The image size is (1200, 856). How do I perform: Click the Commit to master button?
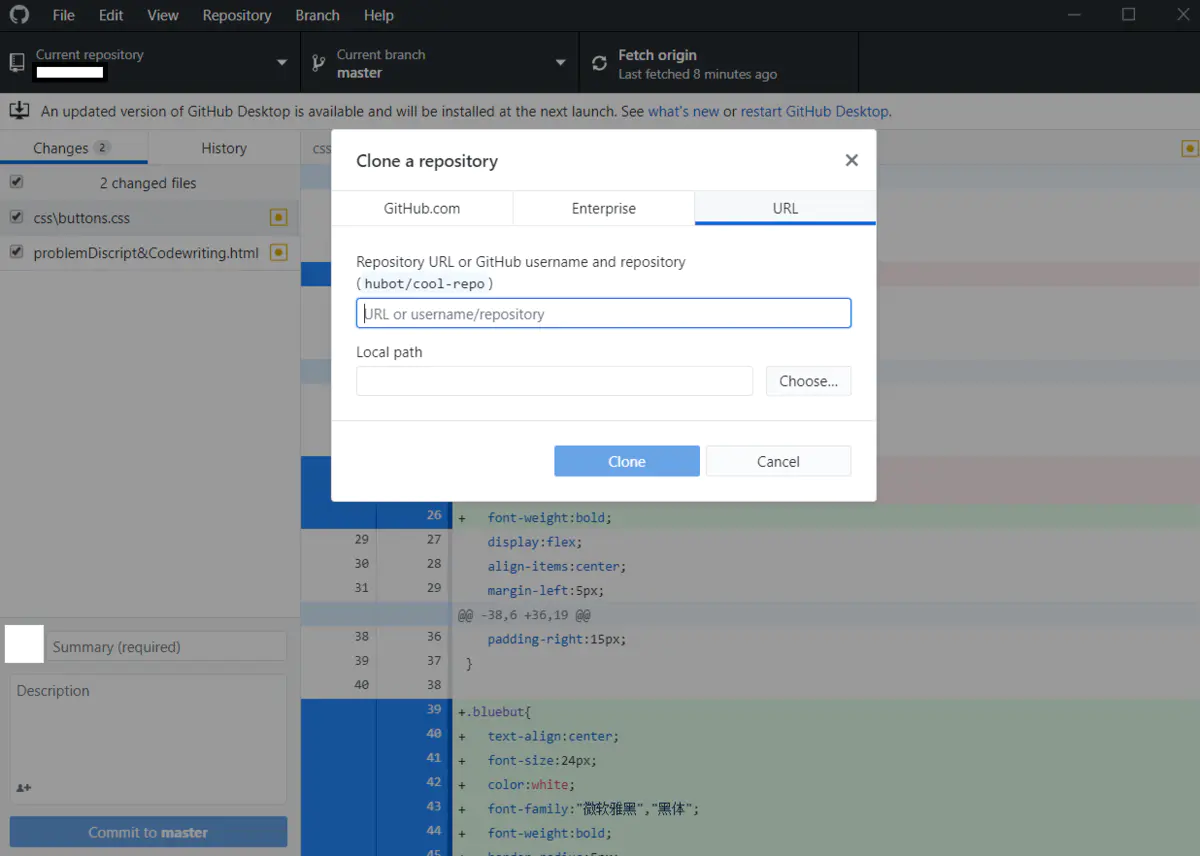point(148,832)
